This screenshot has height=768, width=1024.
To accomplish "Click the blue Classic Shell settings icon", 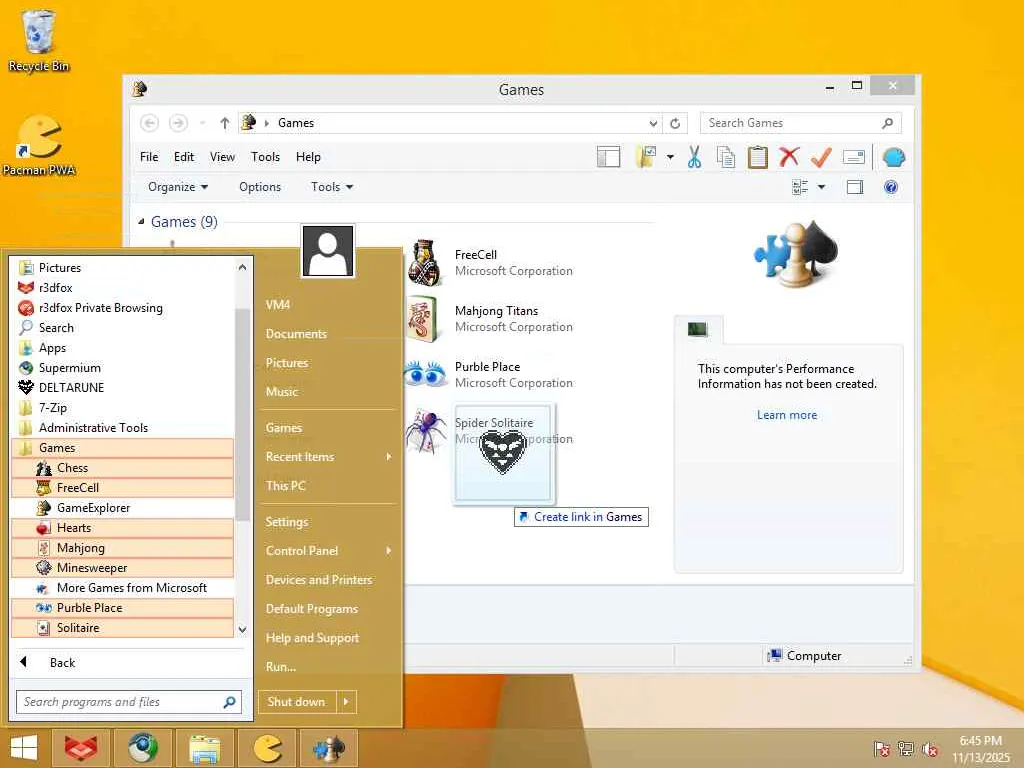I will [x=893, y=157].
